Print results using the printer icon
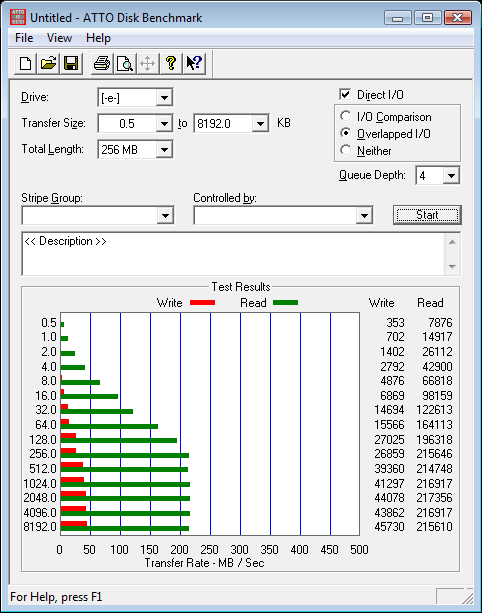Screen dimensions: 482x613 pos(102,63)
